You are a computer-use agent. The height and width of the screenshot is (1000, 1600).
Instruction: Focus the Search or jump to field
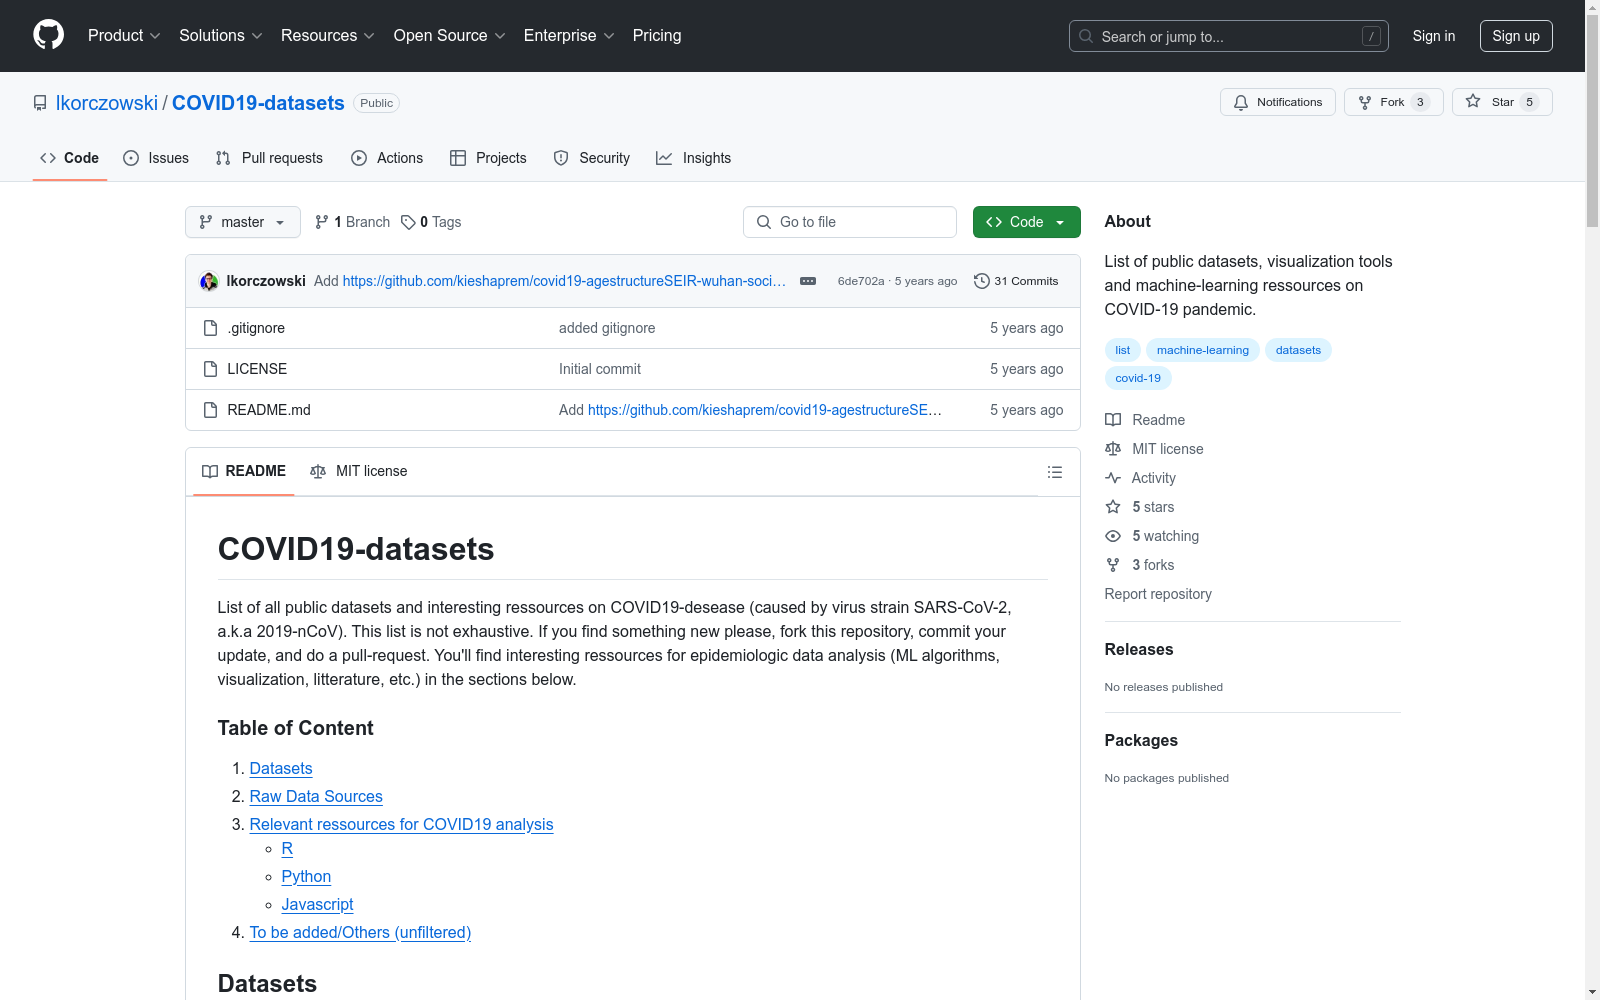pyautogui.click(x=1229, y=36)
